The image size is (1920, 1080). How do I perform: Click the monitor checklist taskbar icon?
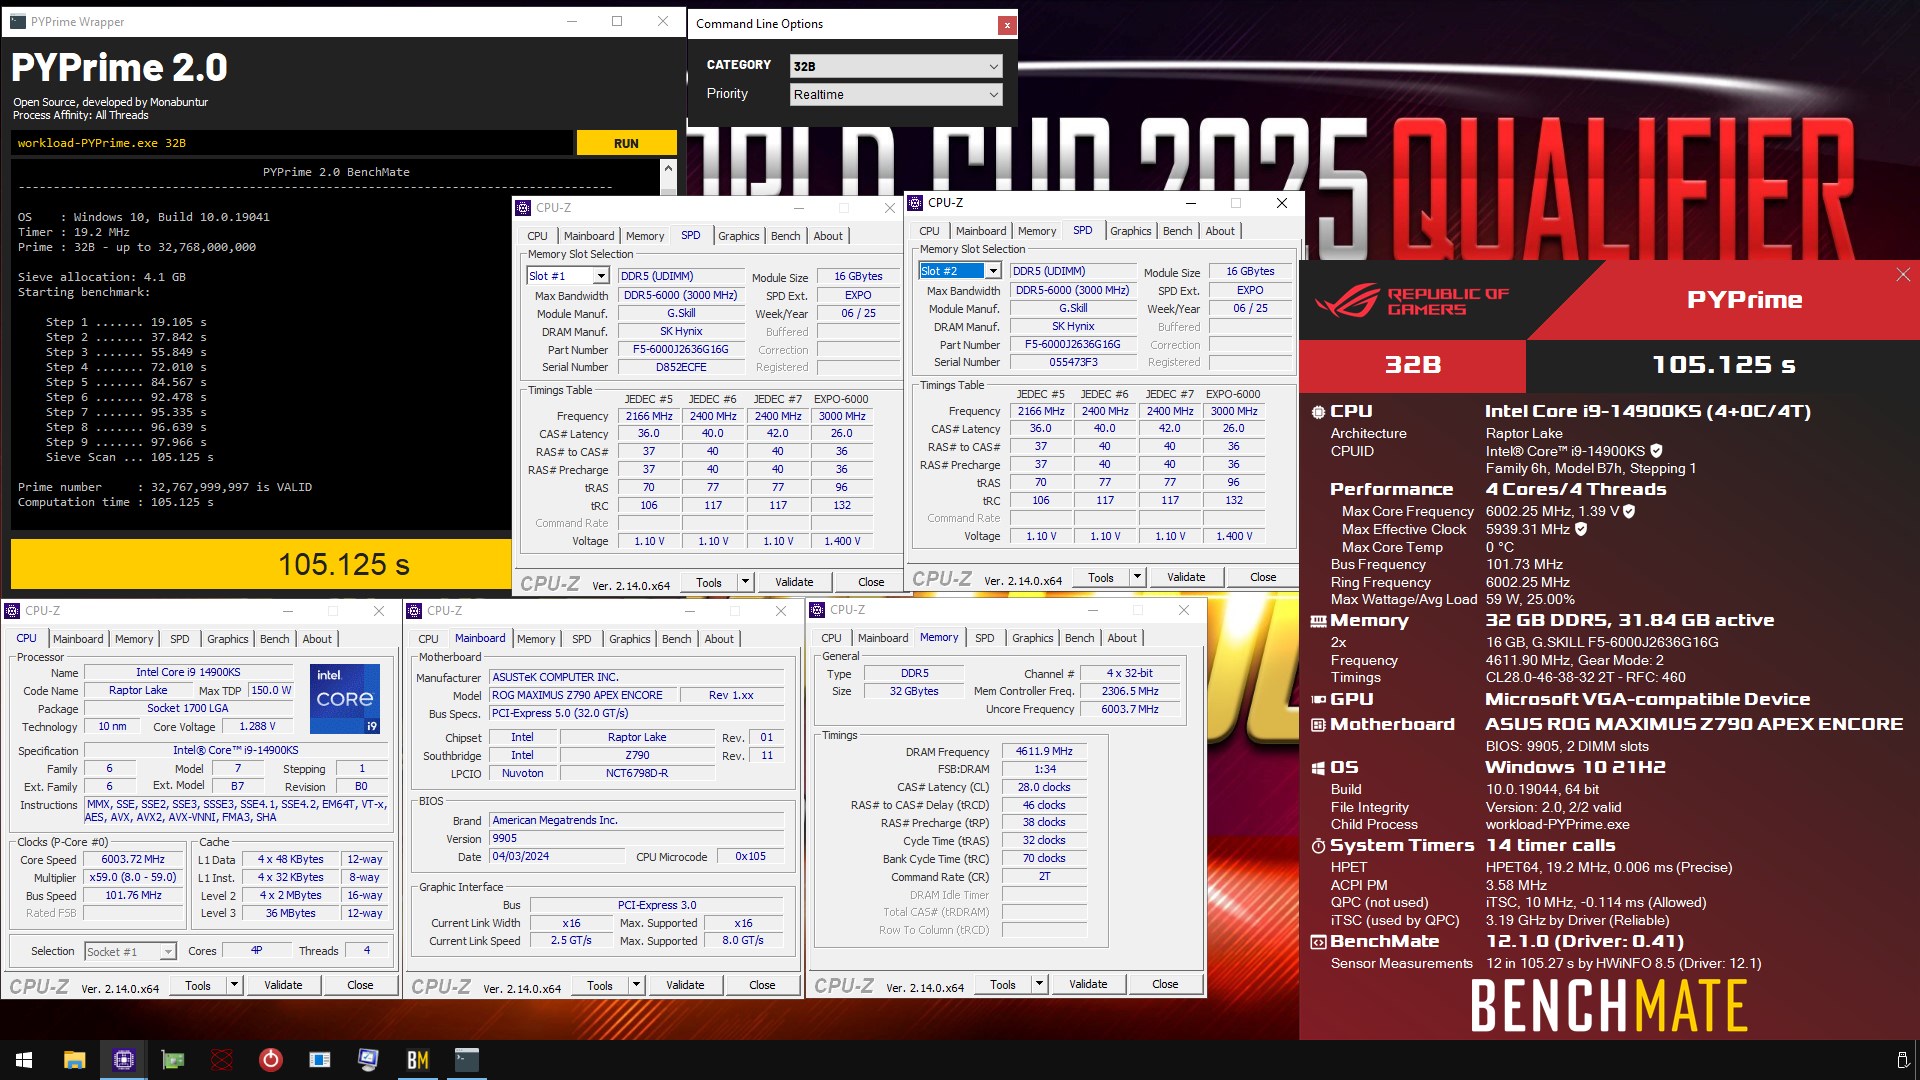tap(368, 1060)
